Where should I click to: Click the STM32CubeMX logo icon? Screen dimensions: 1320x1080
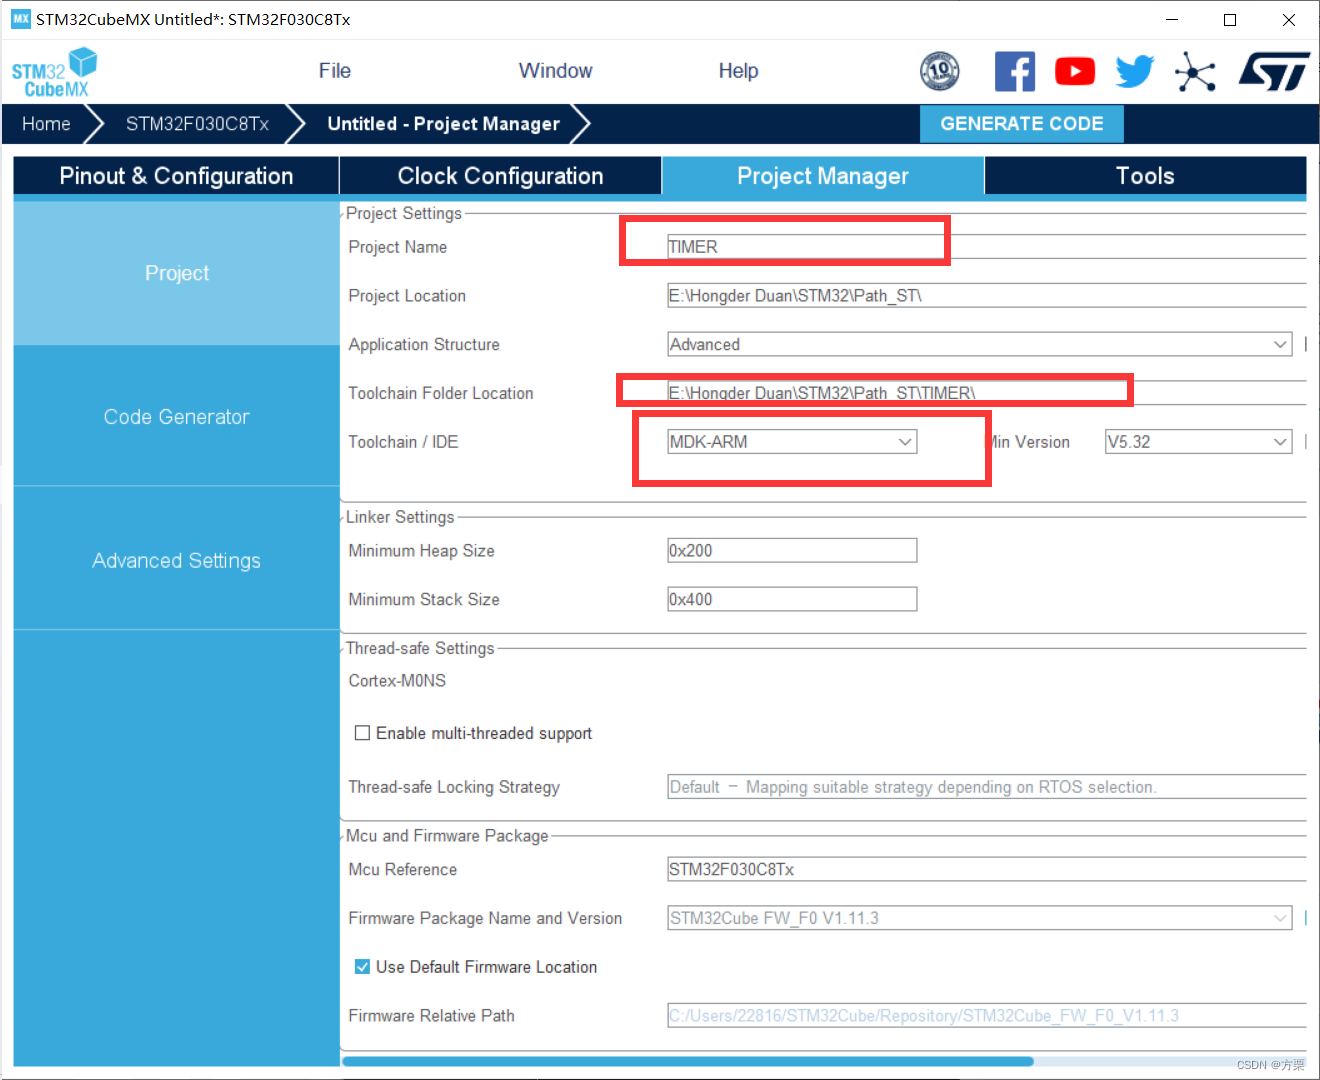[54, 72]
